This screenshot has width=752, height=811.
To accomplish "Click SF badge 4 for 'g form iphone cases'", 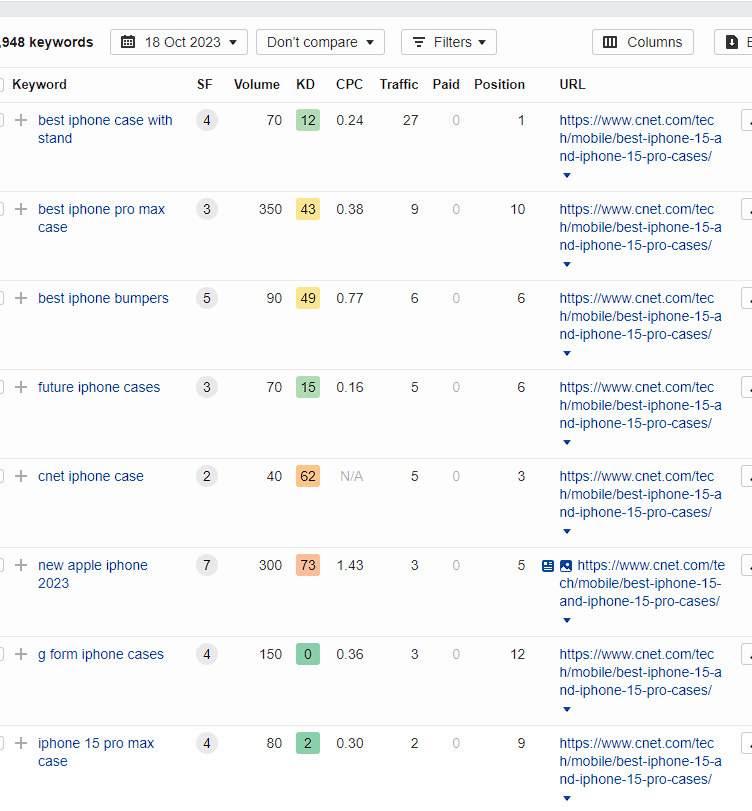I will [x=206, y=654].
